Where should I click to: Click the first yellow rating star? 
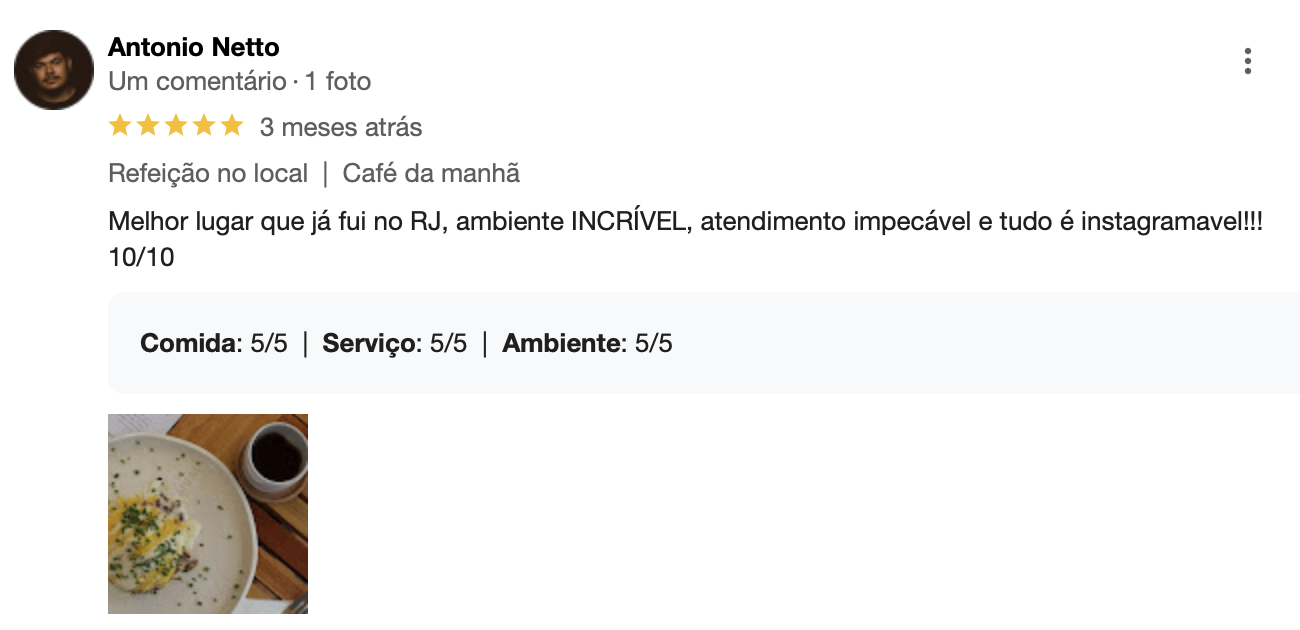[120, 125]
